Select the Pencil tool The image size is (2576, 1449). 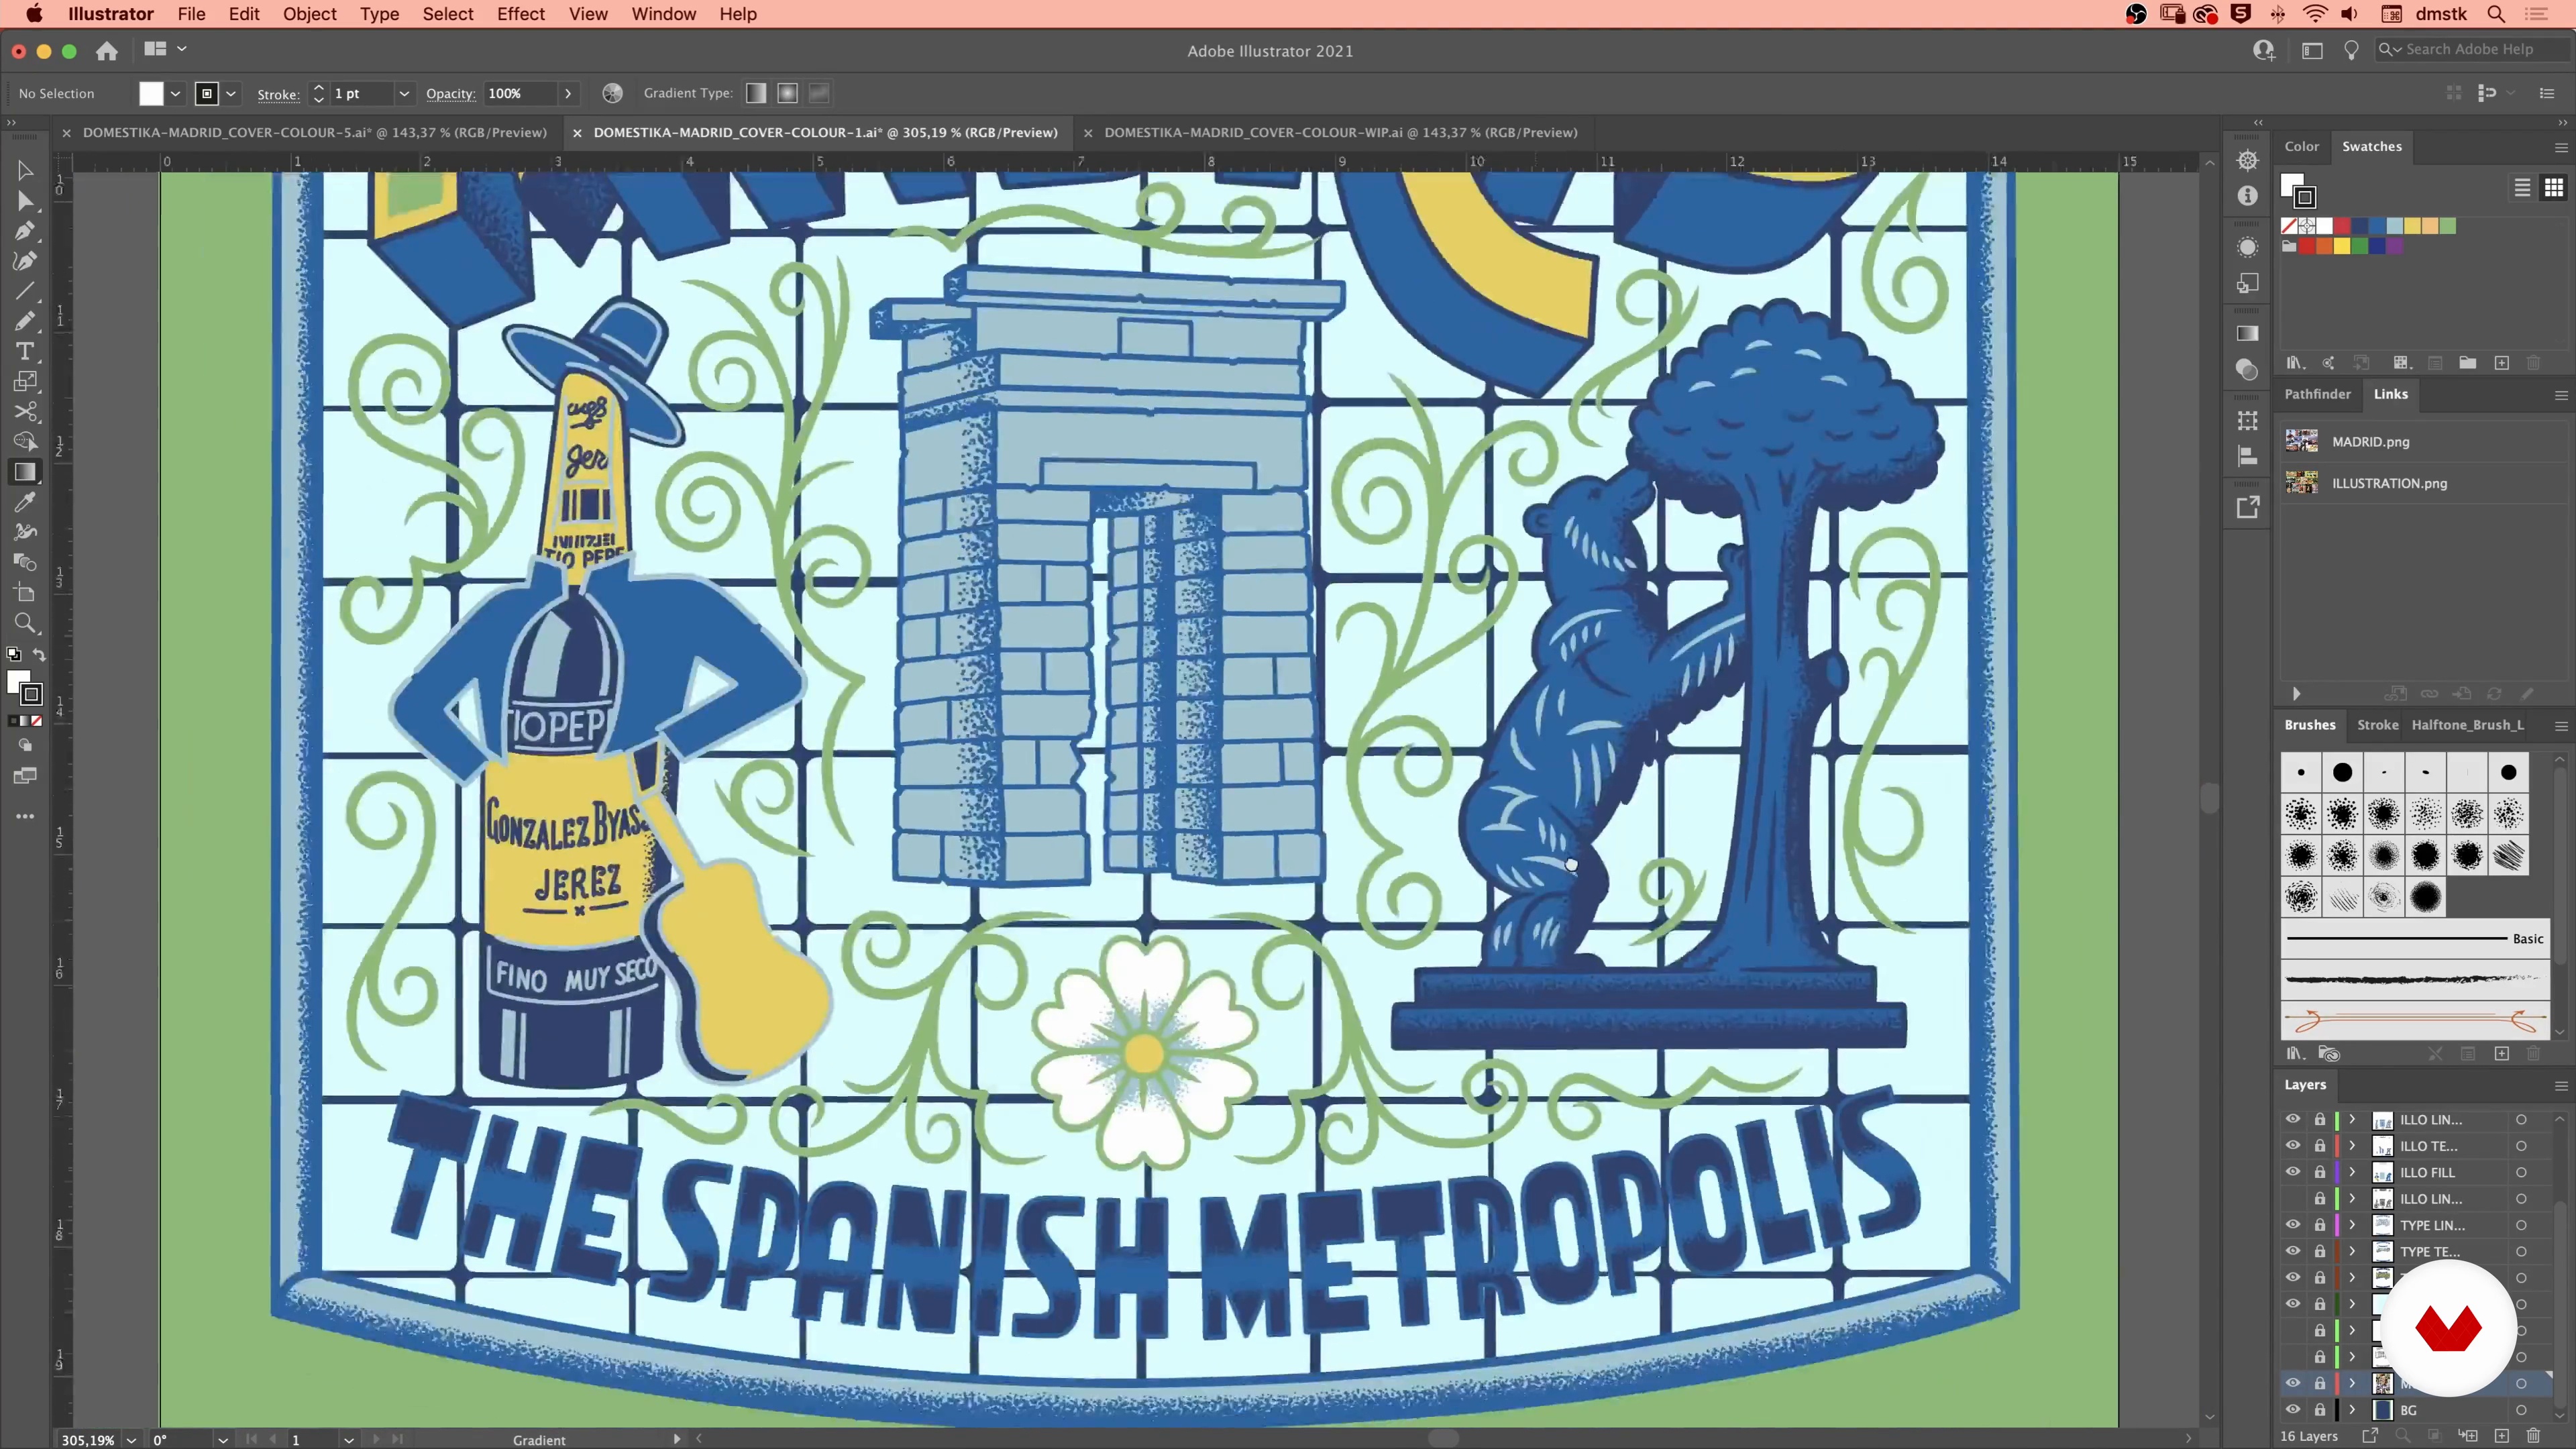tap(25, 321)
